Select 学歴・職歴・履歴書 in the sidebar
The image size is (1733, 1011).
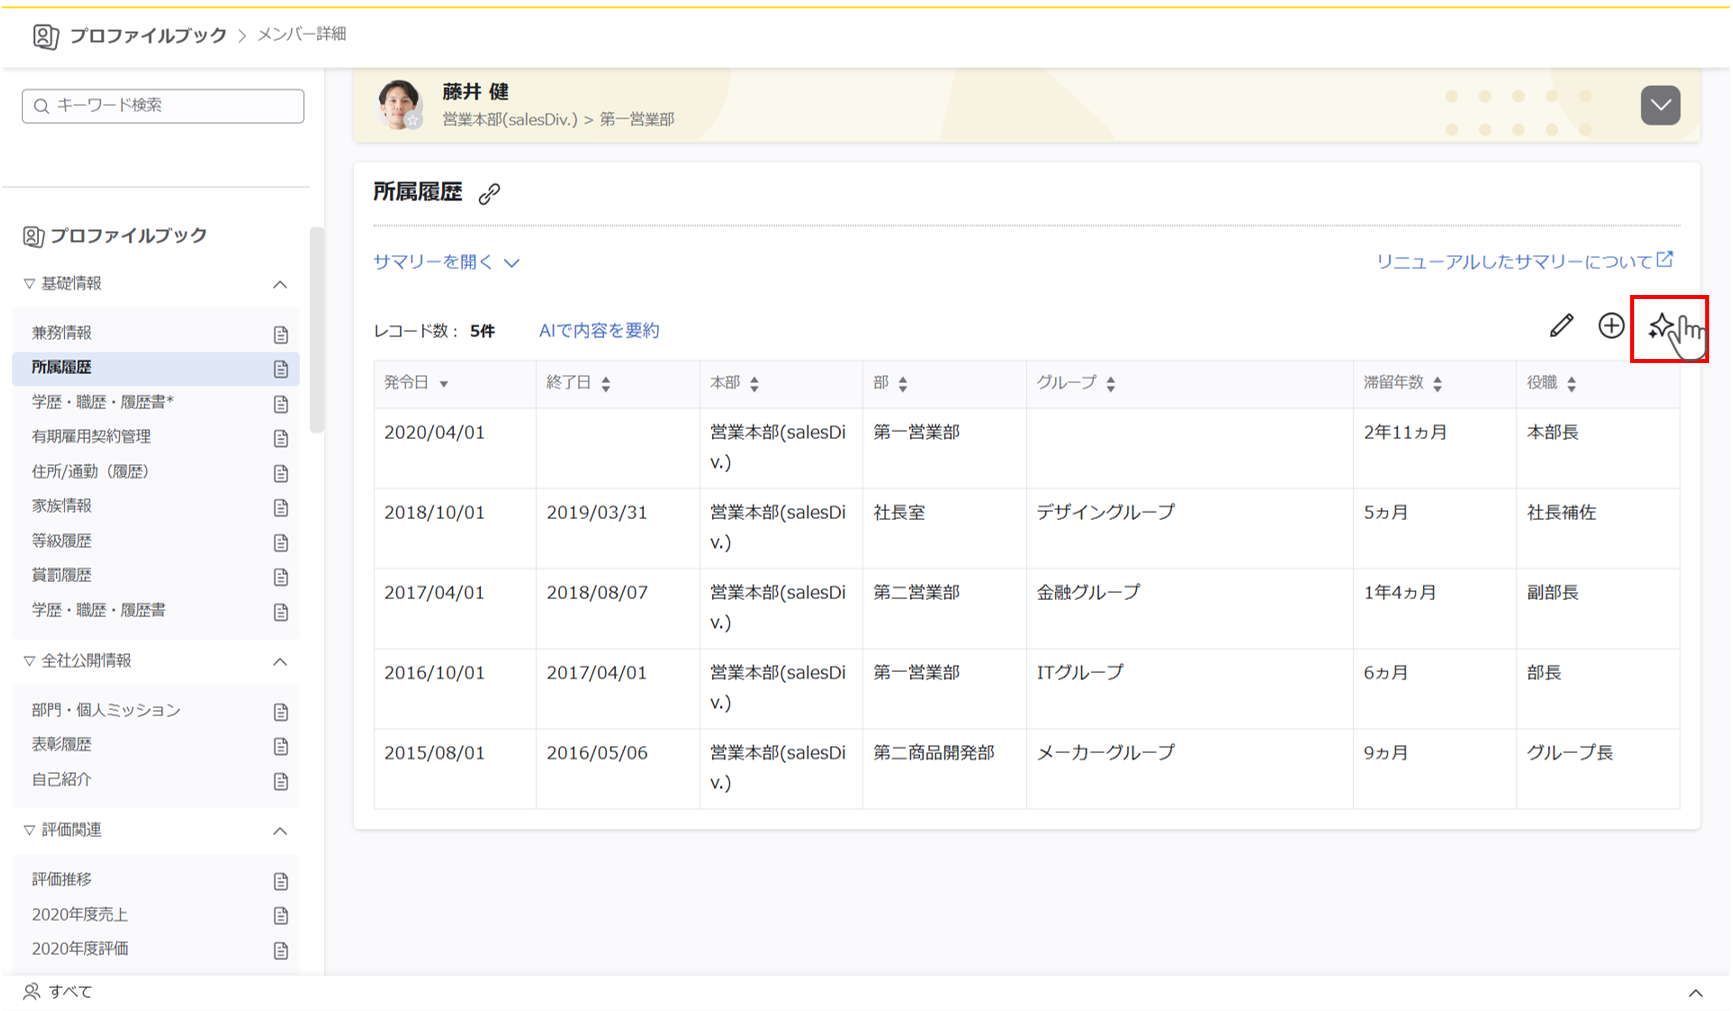pyautogui.click(x=100, y=609)
